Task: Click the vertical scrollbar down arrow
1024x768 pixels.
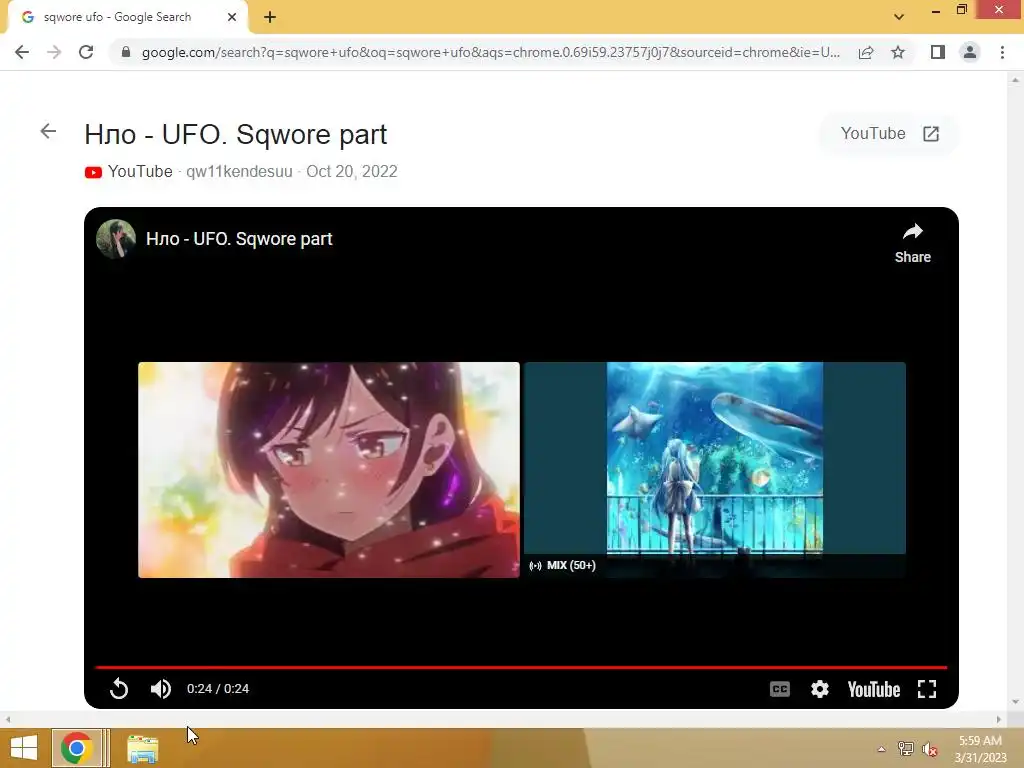Action: tap(1016, 702)
